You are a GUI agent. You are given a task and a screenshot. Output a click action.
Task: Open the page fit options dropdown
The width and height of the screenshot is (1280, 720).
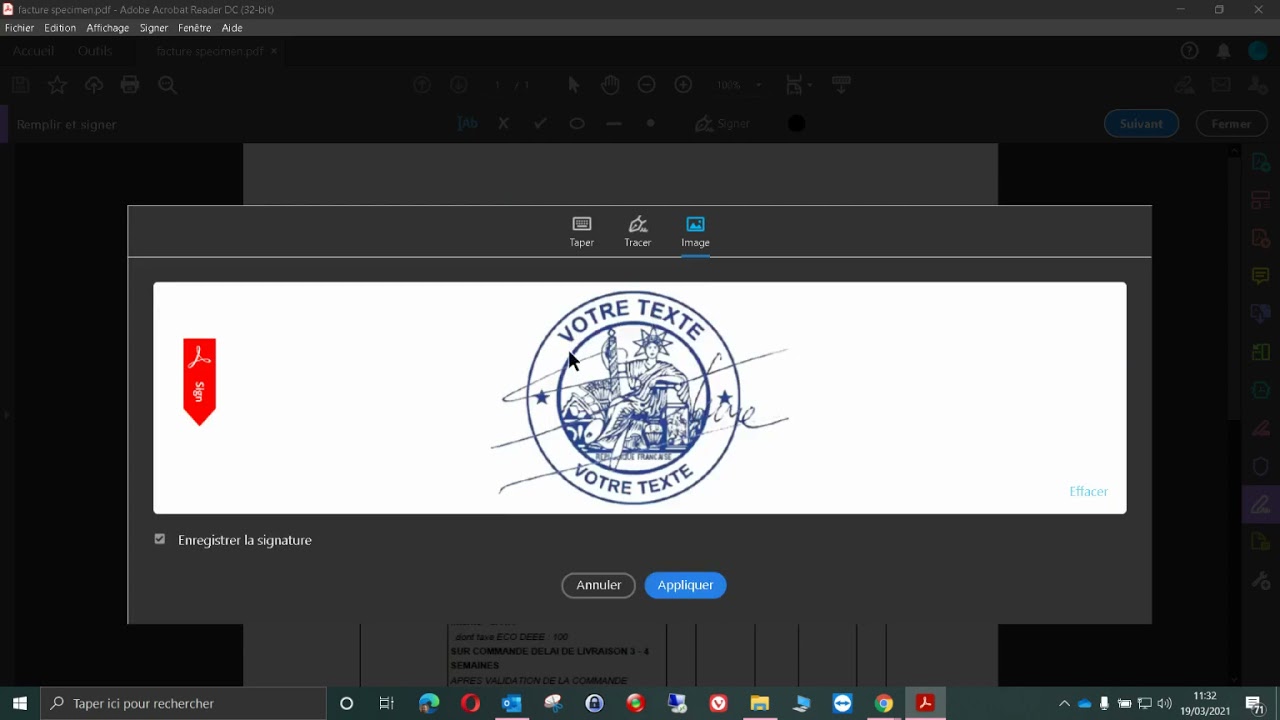pyautogui.click(x=799, y=85)
